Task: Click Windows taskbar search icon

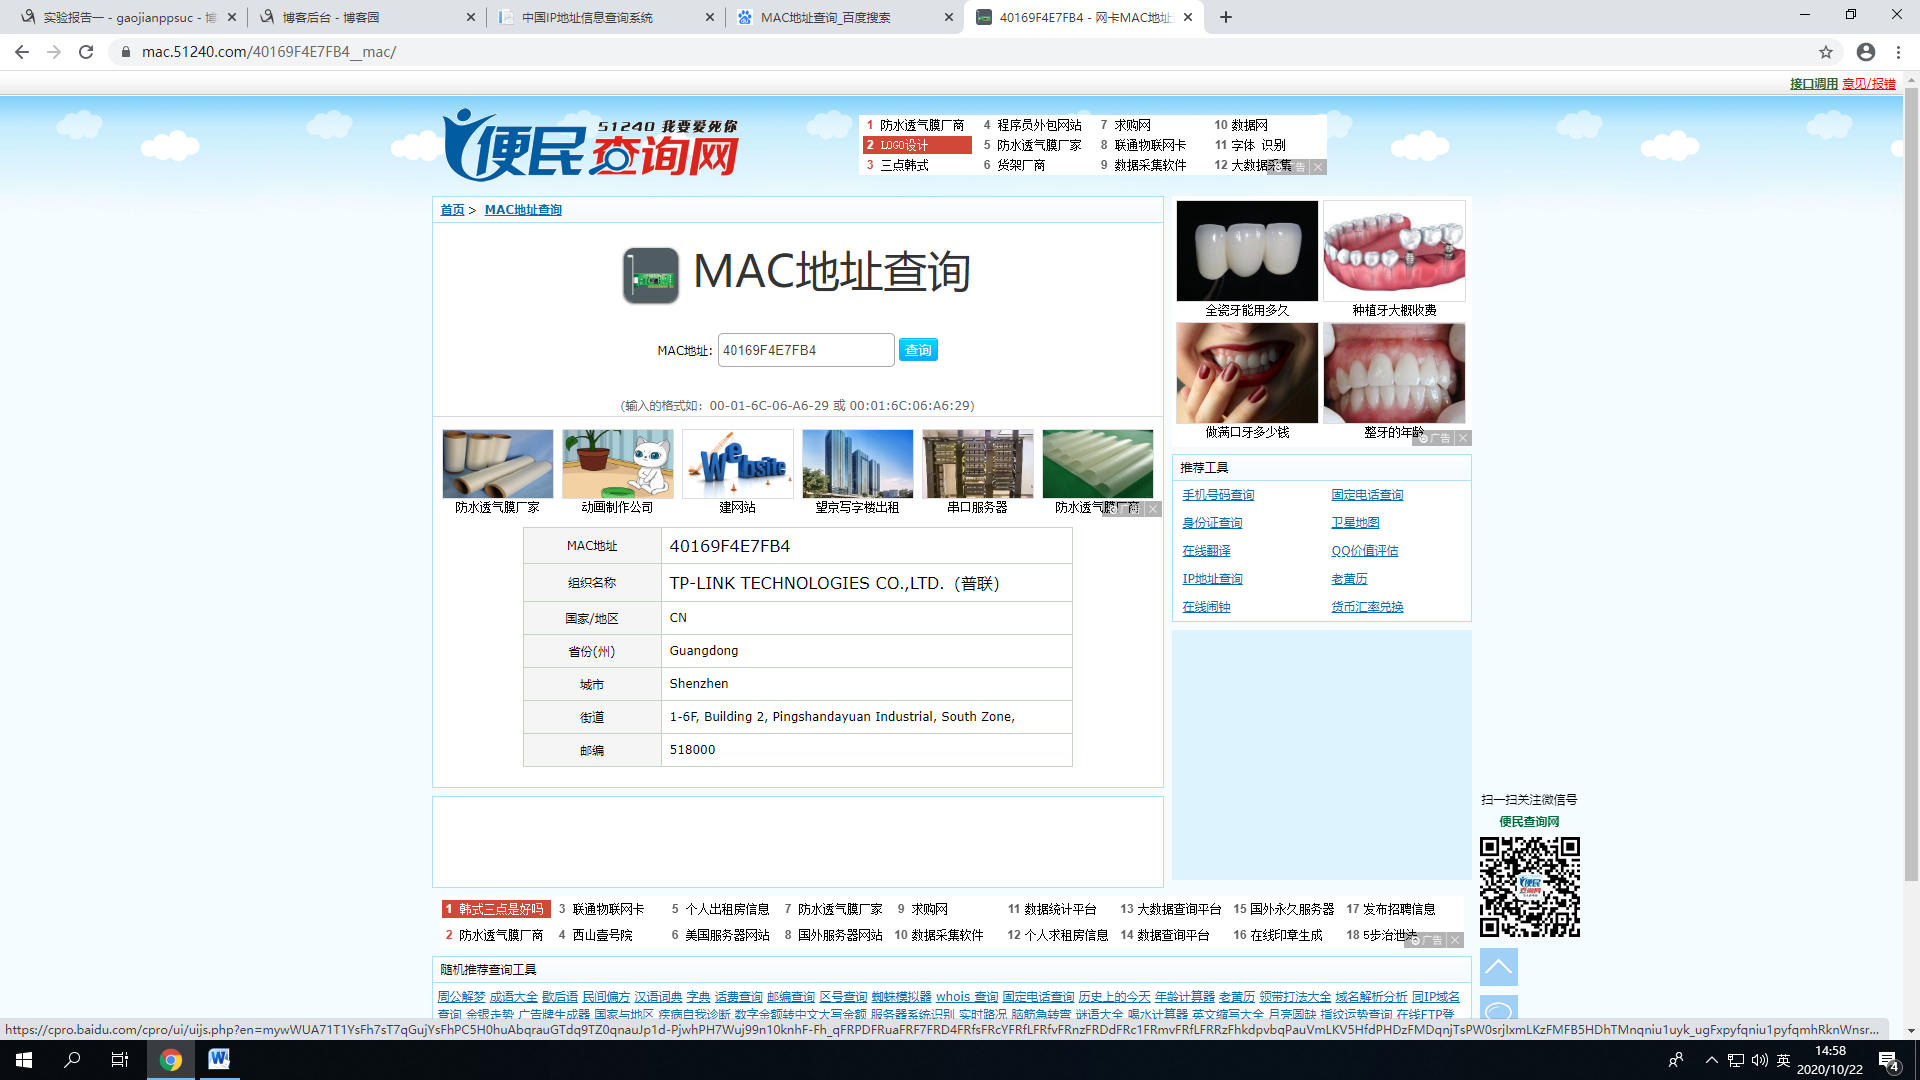Action: click(x=72, y=1059)
